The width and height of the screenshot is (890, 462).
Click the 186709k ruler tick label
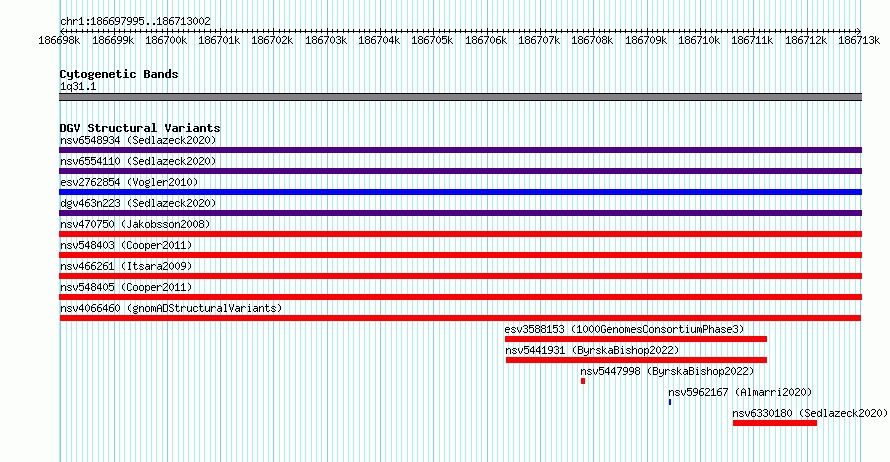pyautogui.click(x=646, y=40)
